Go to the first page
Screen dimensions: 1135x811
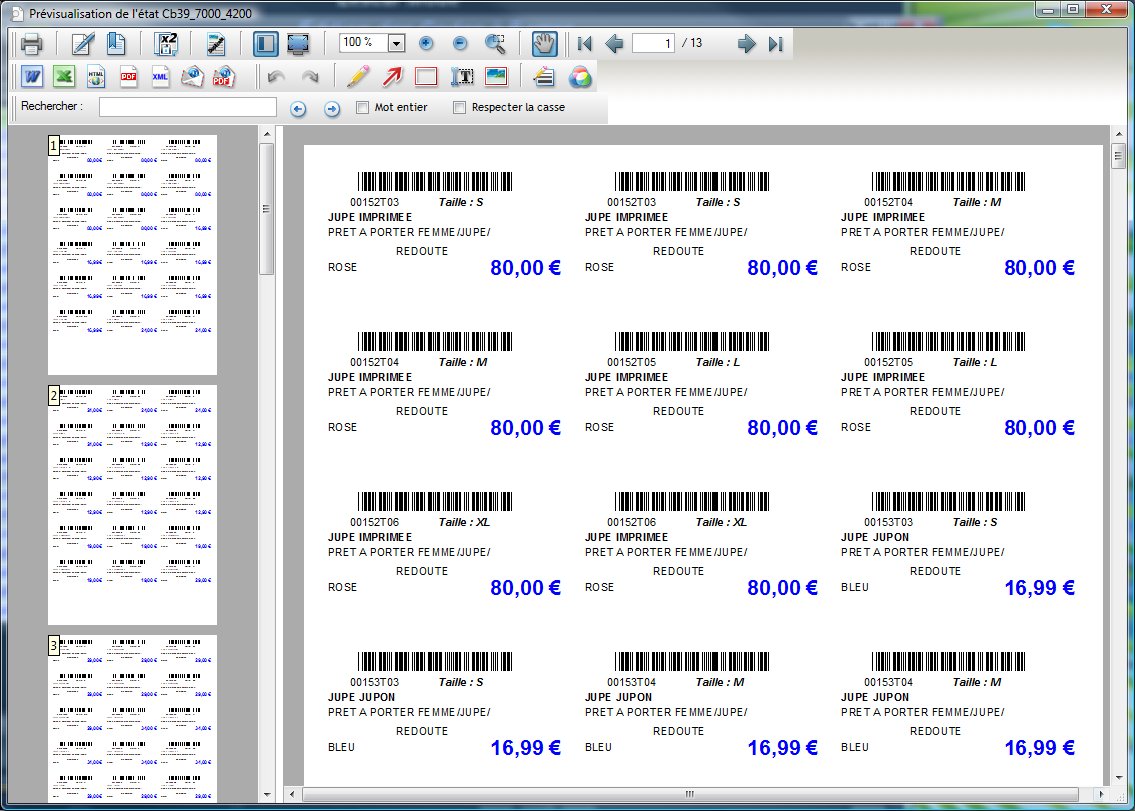pyautogui.click(x=585, y=44)
